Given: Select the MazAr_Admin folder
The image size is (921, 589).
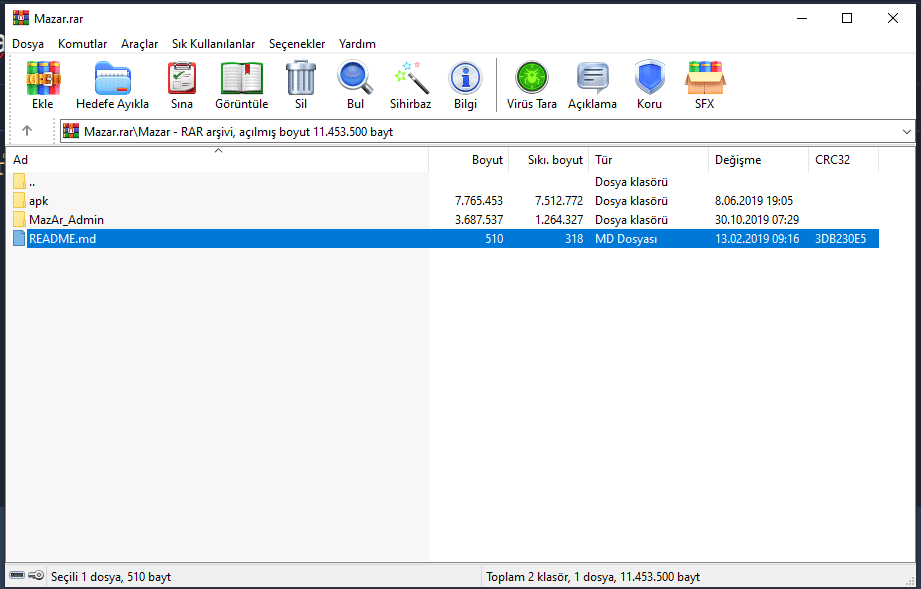Looking at the screenshot, I should click(66, 220).
